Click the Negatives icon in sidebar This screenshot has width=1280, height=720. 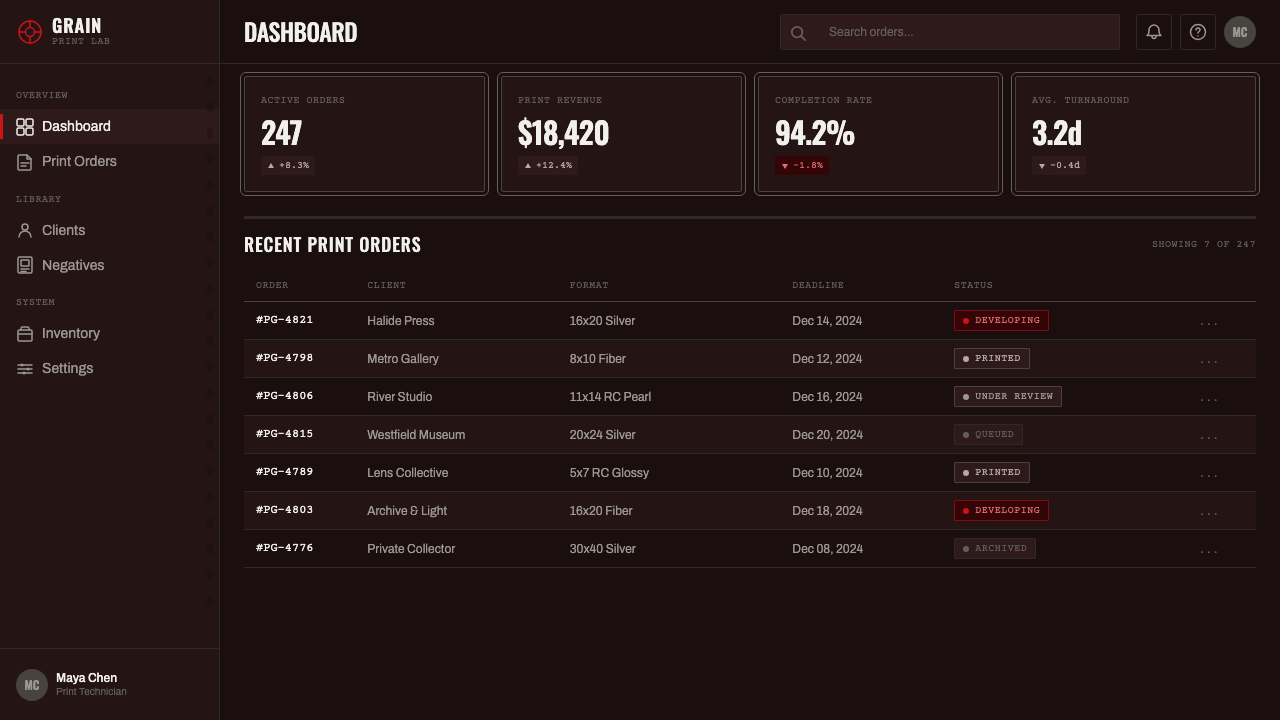[x=25, y=265]
